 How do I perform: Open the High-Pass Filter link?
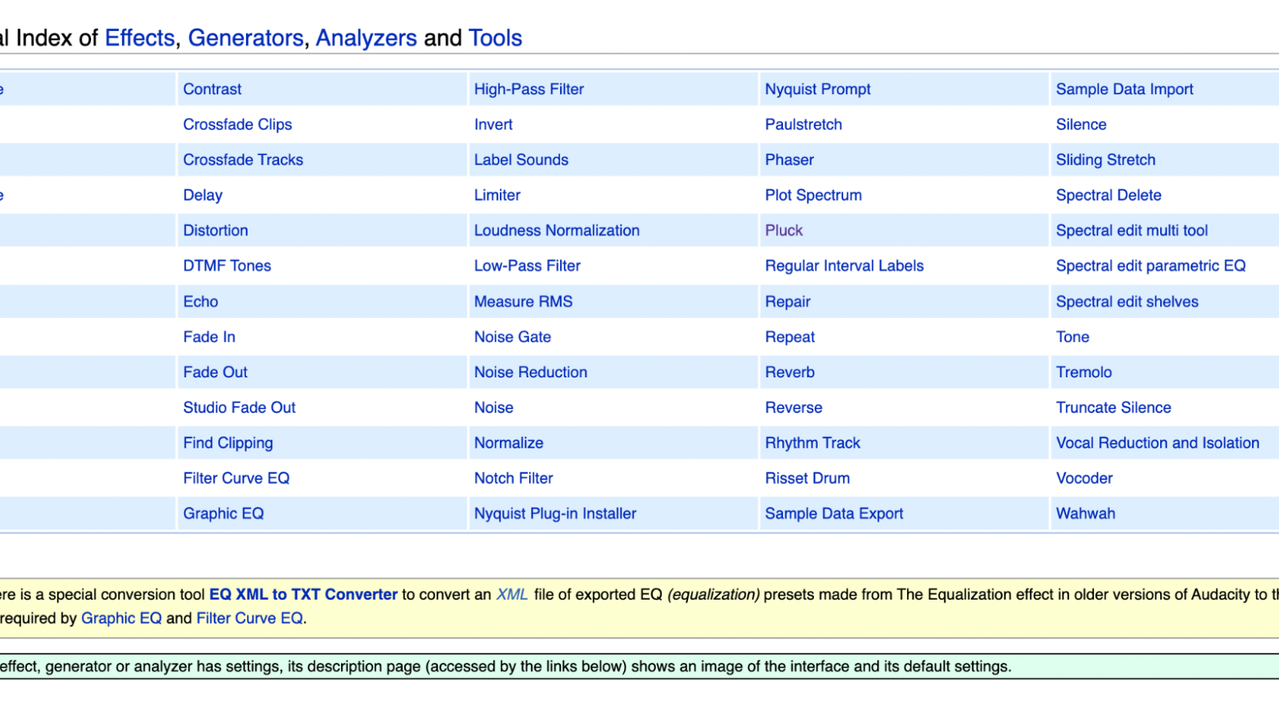[528, 89]
